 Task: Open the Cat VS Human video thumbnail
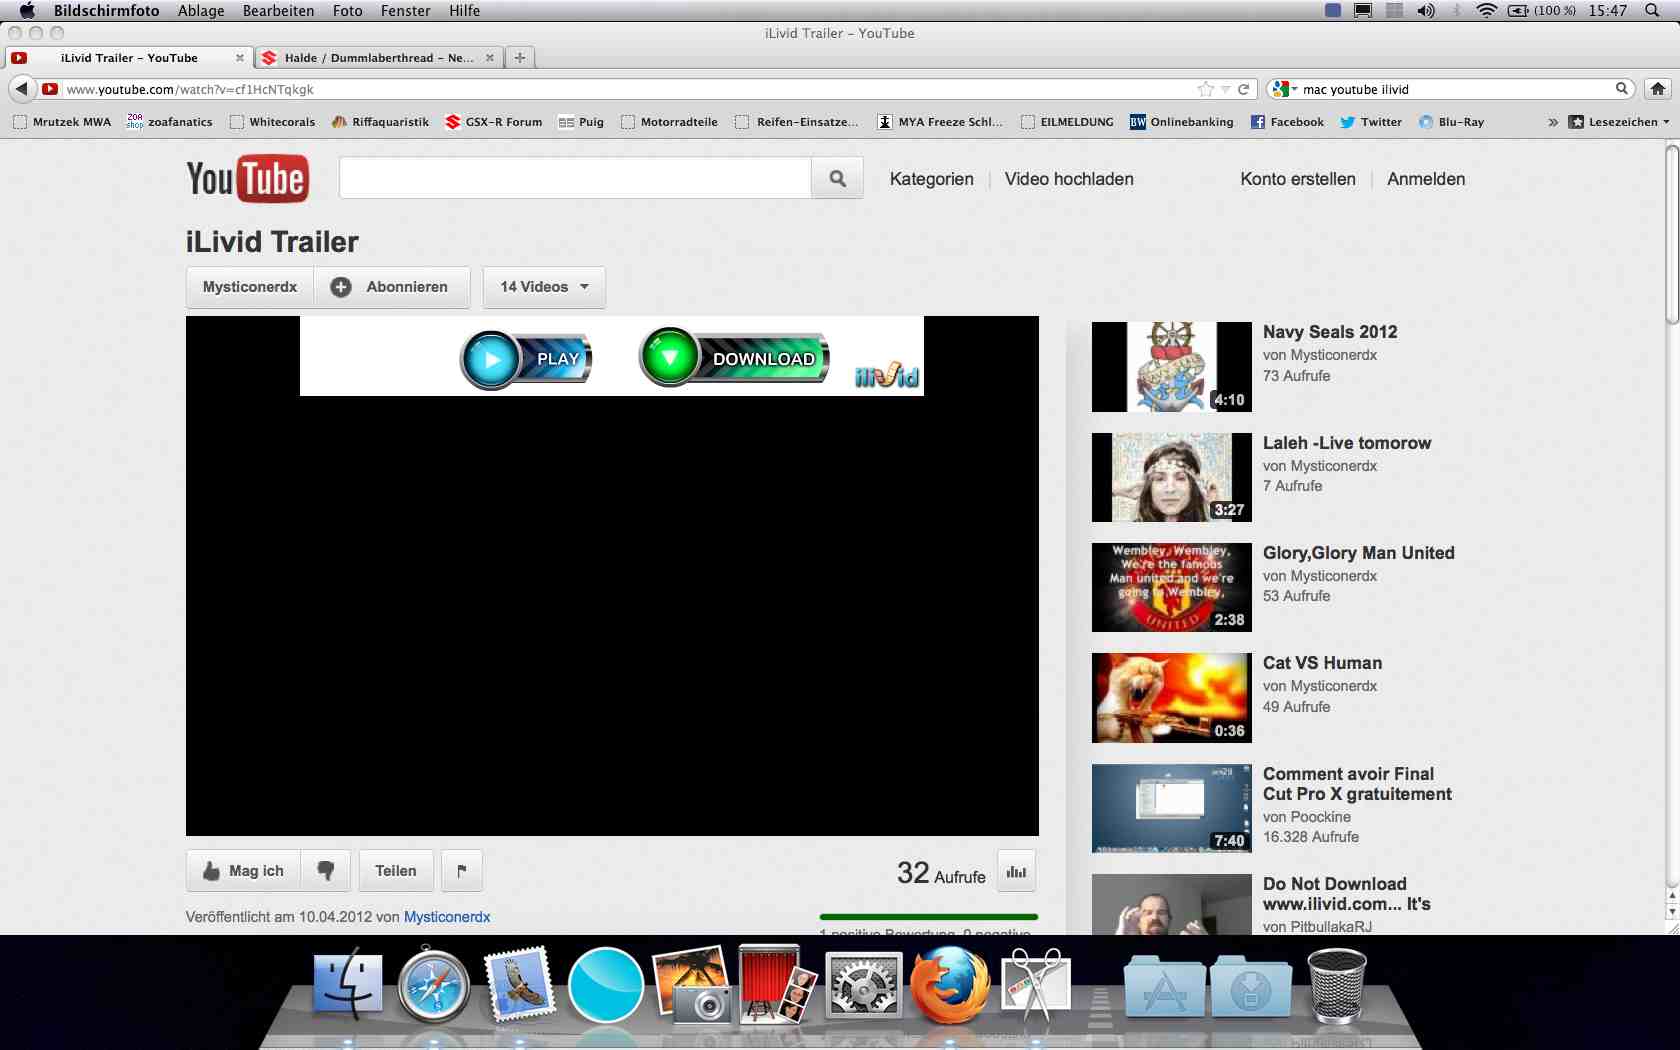pos(1172,698)
